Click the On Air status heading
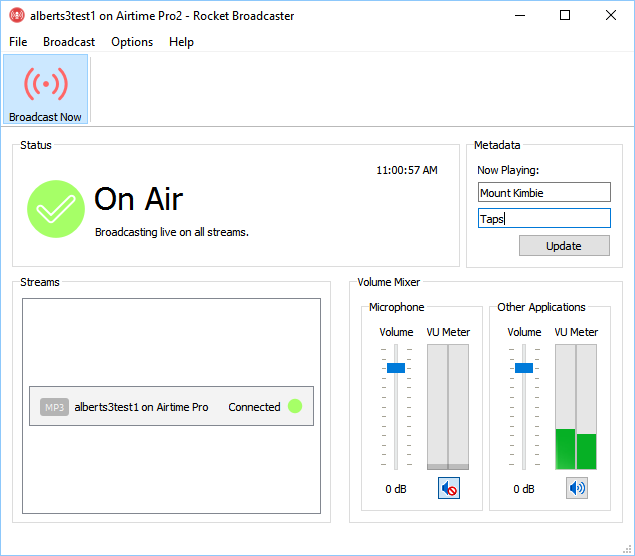Image resolution: width=635 pixels, height=556 pixels. coord(139,199)
